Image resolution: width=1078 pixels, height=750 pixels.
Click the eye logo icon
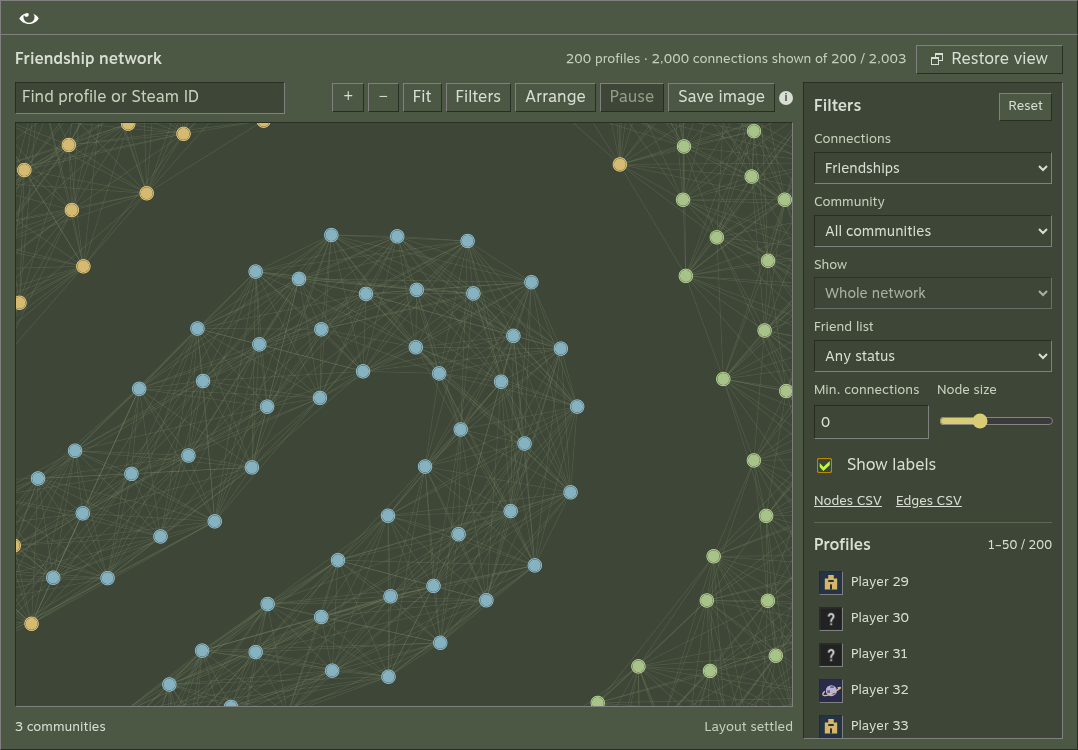pyautogui.click(x=29, y=19)
